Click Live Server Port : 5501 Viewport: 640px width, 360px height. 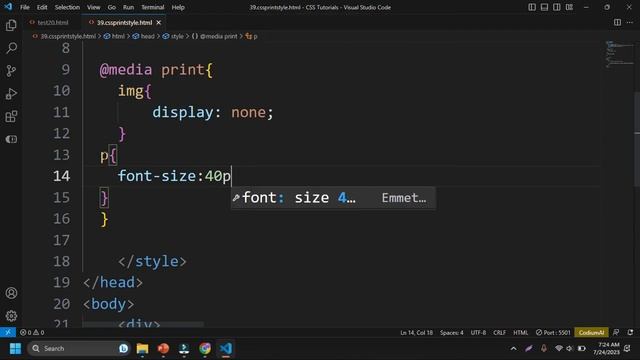pos(553,333)
